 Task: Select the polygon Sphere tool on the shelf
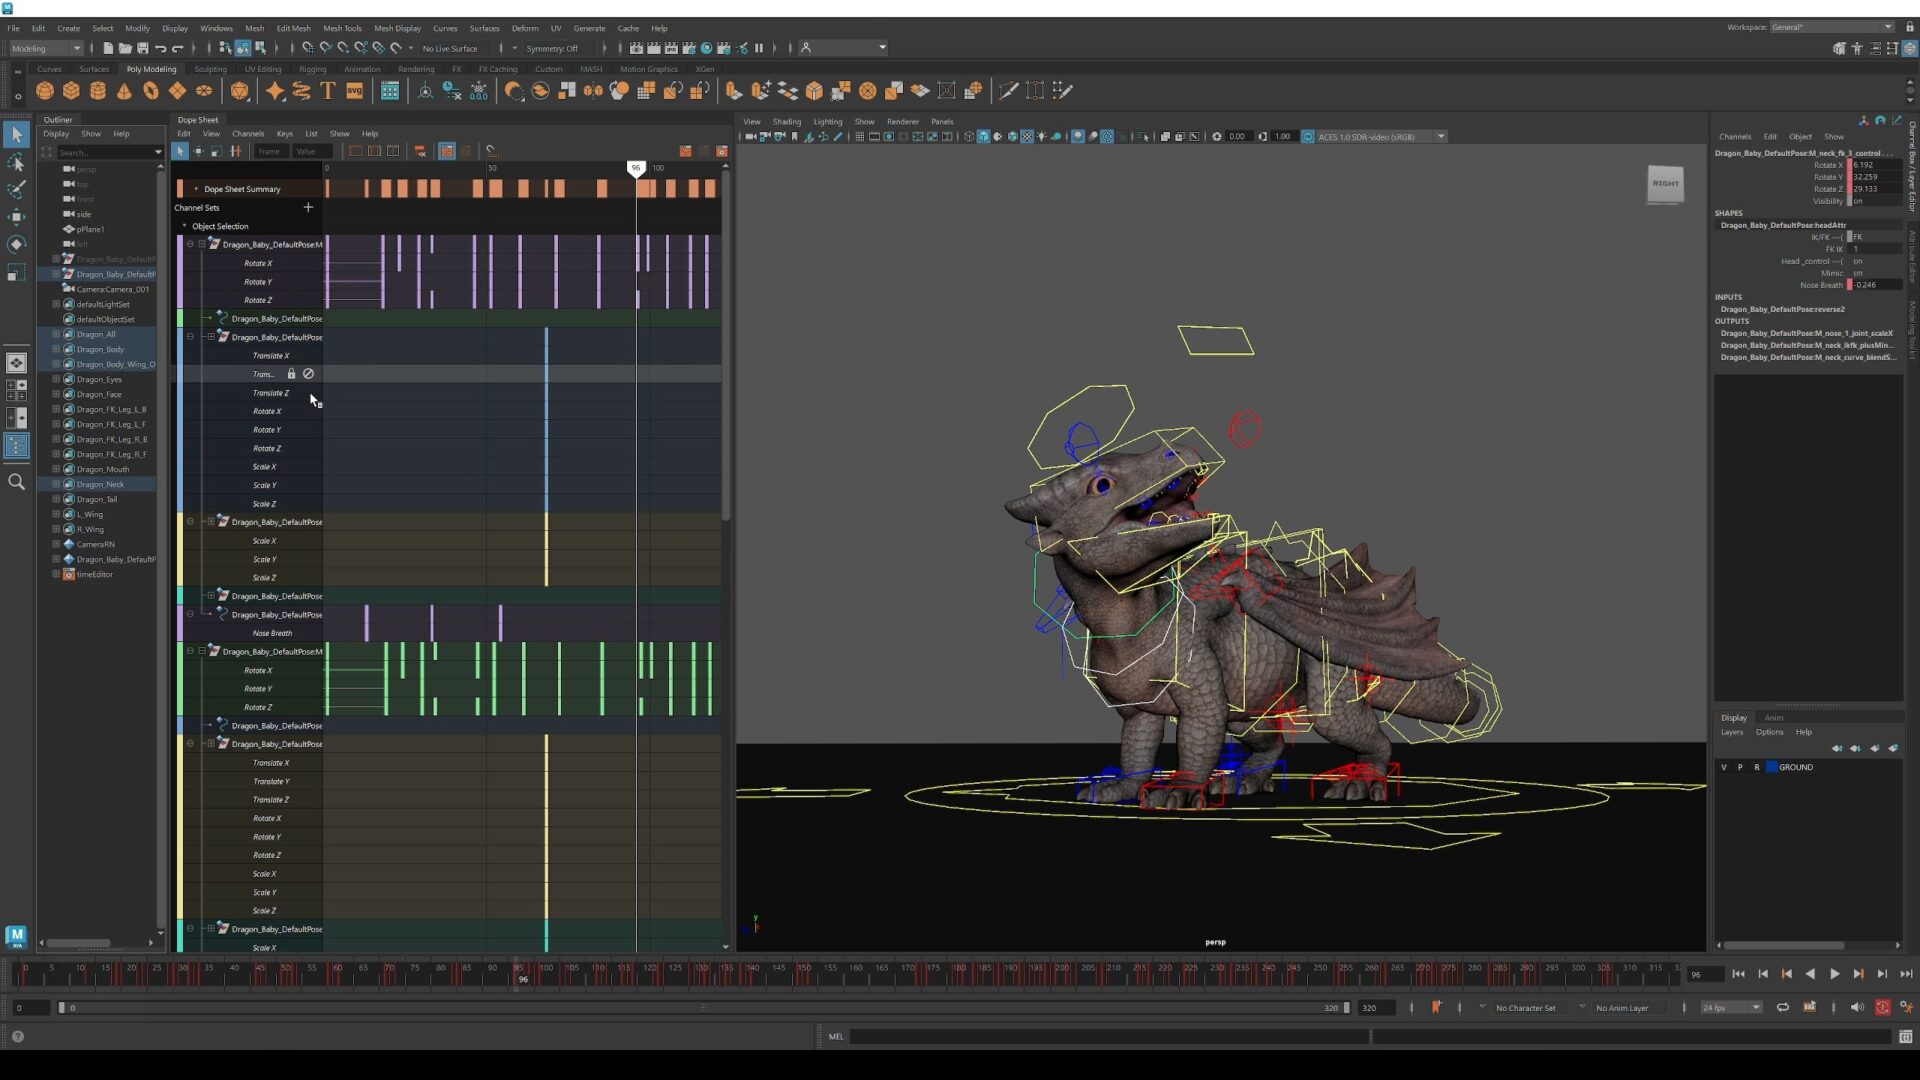44,90
